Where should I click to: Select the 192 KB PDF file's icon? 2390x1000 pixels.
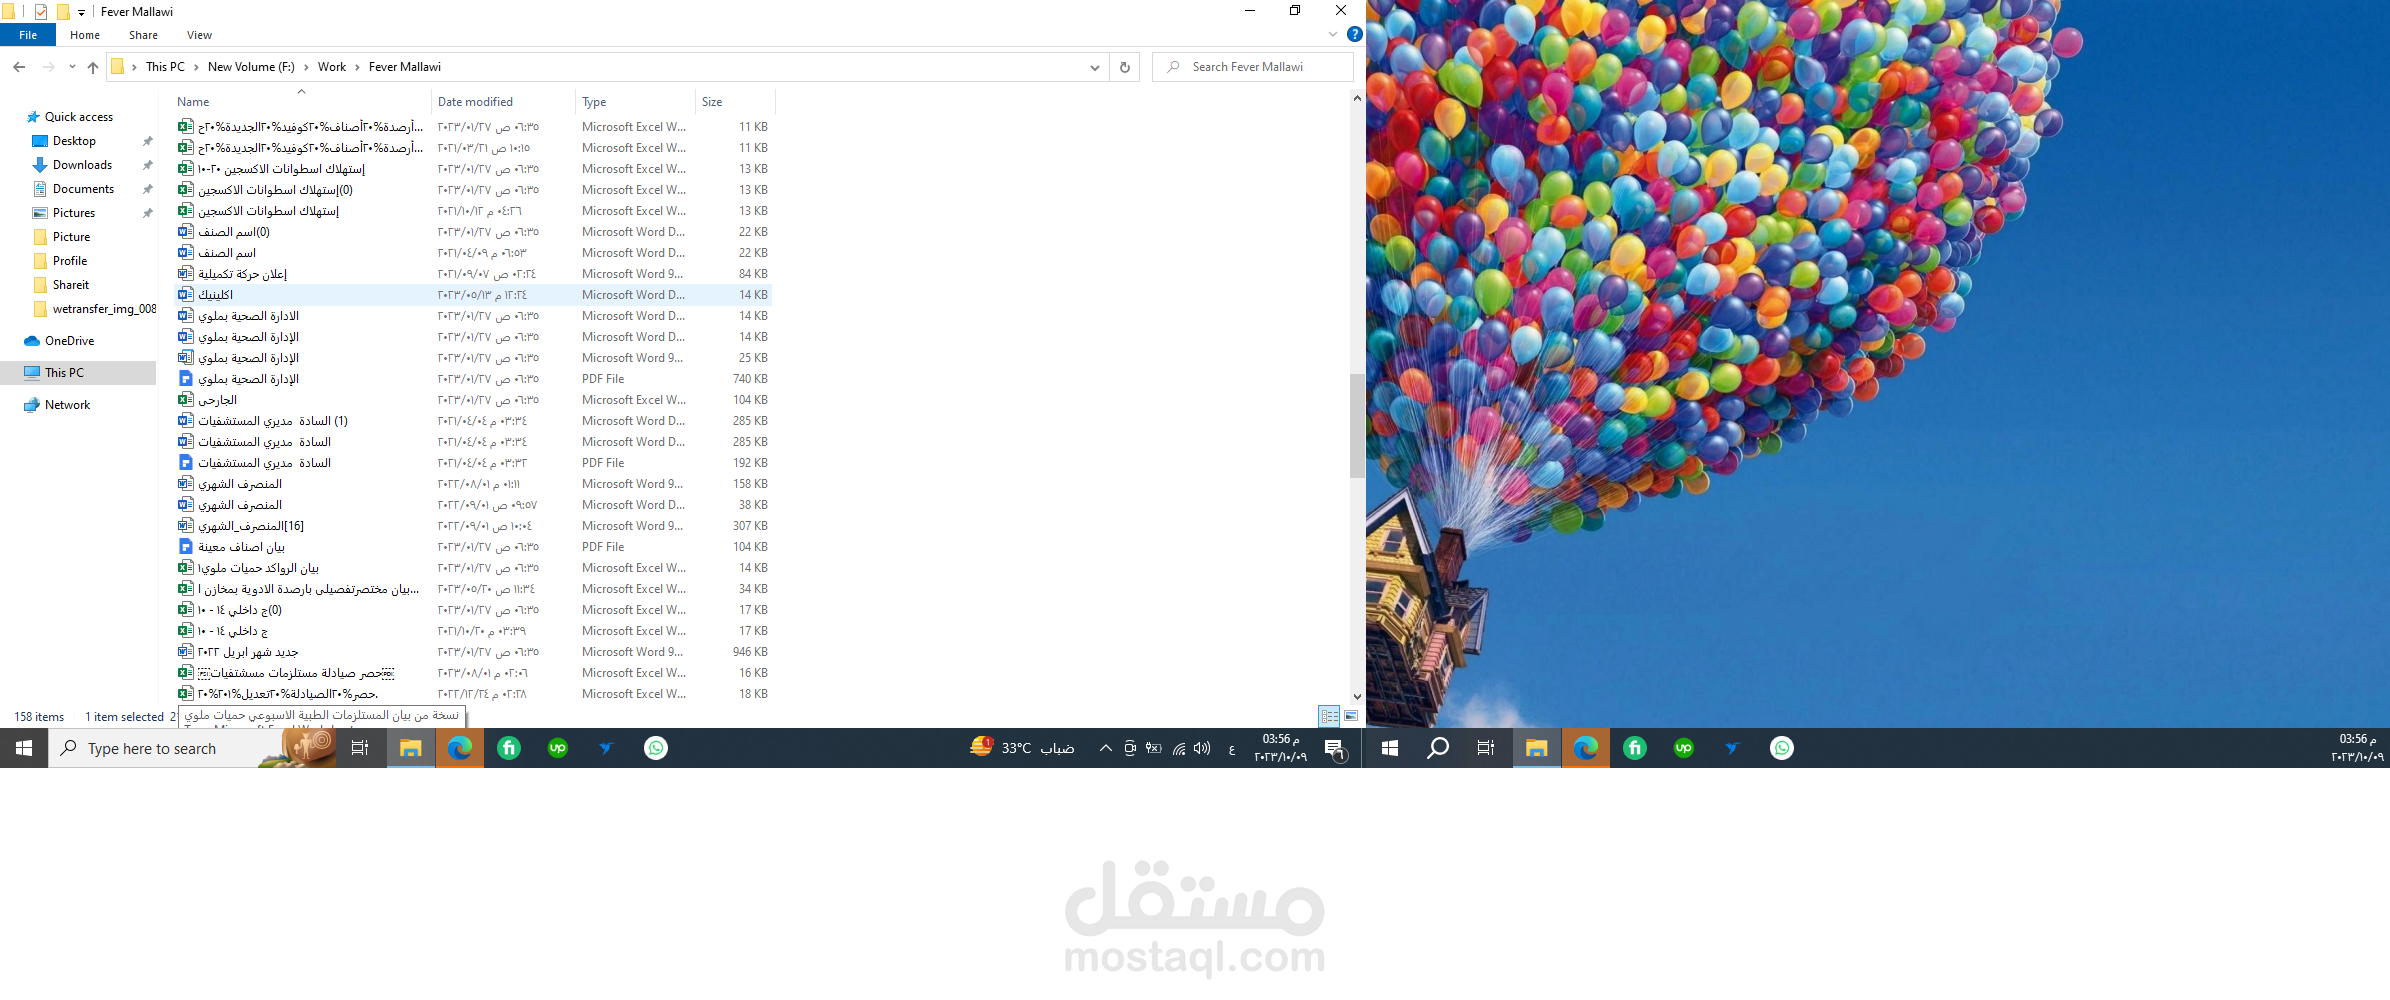[x=185, y=463]
